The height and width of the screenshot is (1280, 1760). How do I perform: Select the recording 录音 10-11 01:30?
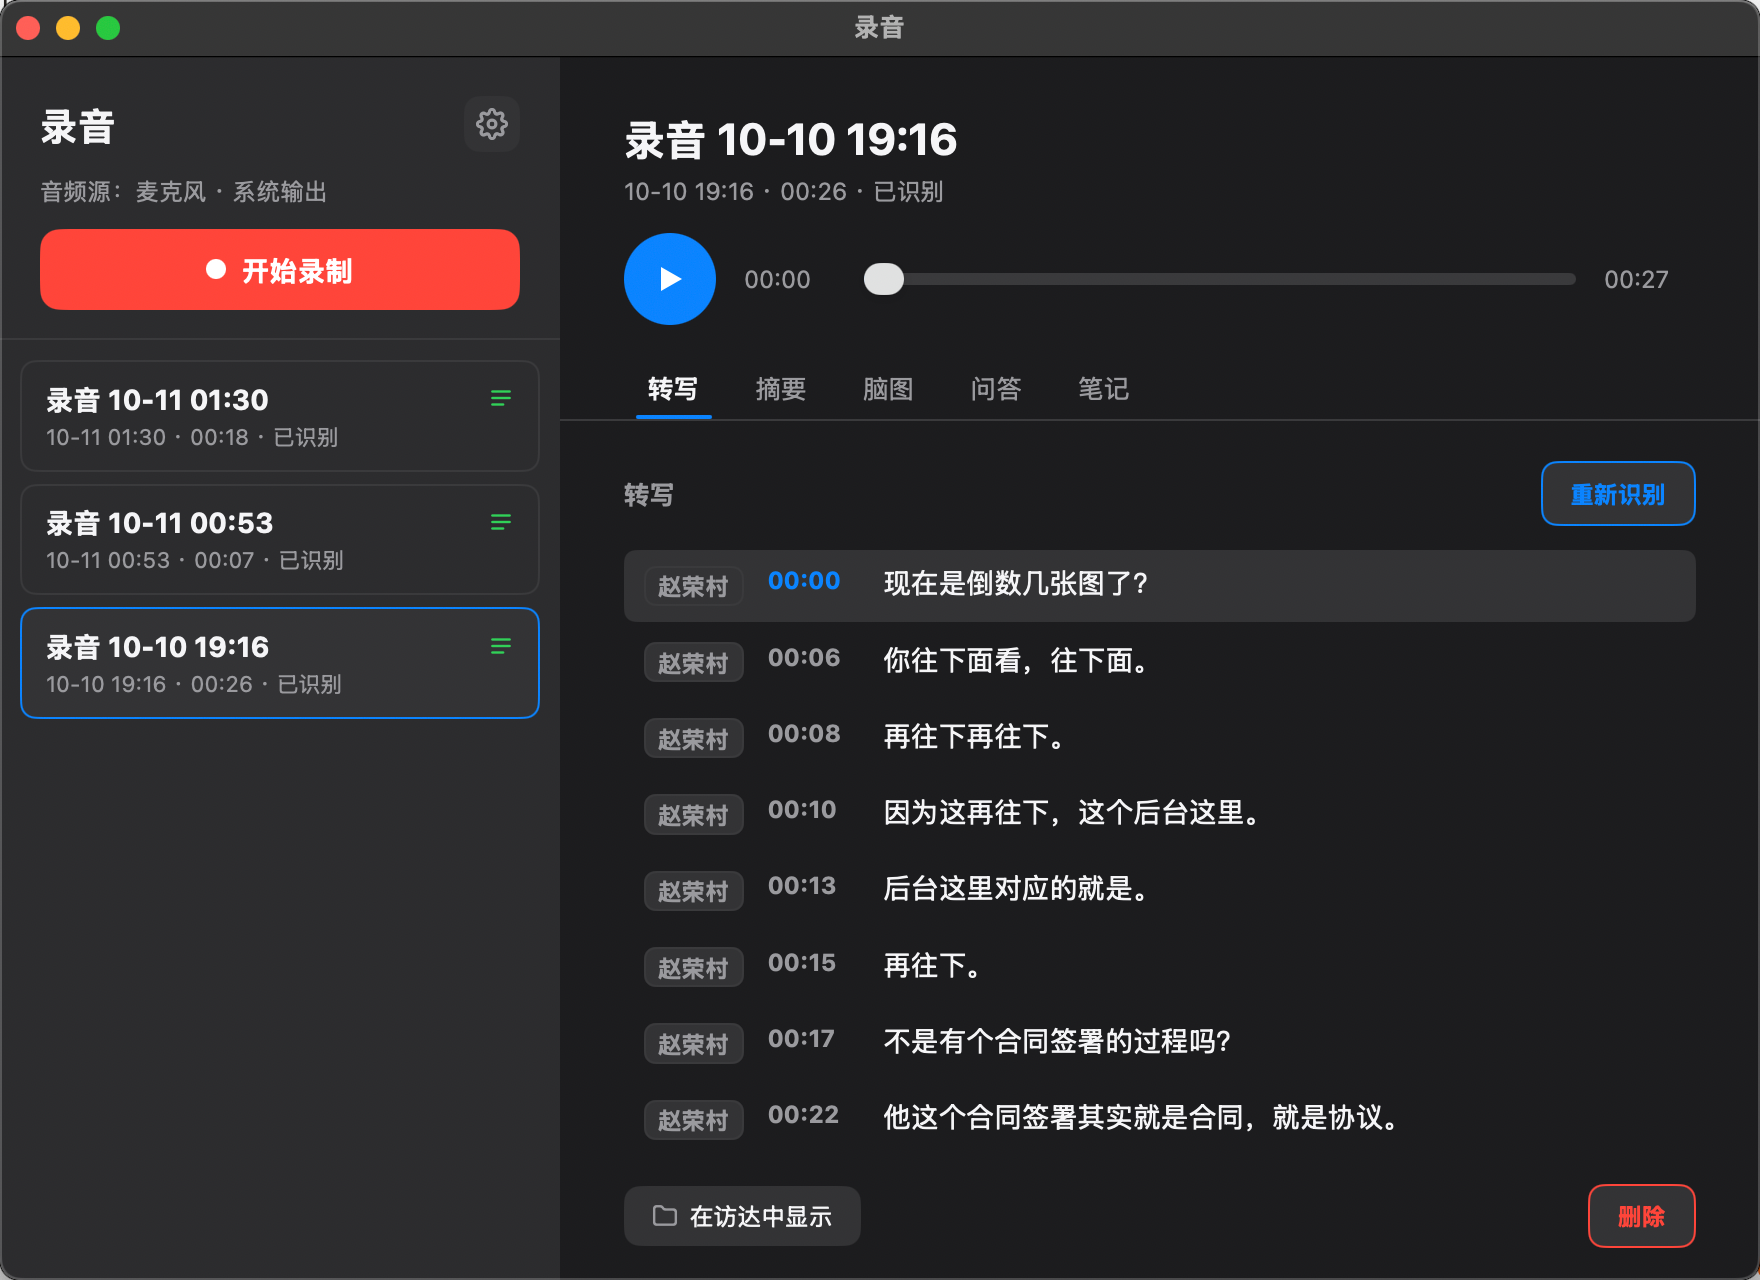pos(280,416)
